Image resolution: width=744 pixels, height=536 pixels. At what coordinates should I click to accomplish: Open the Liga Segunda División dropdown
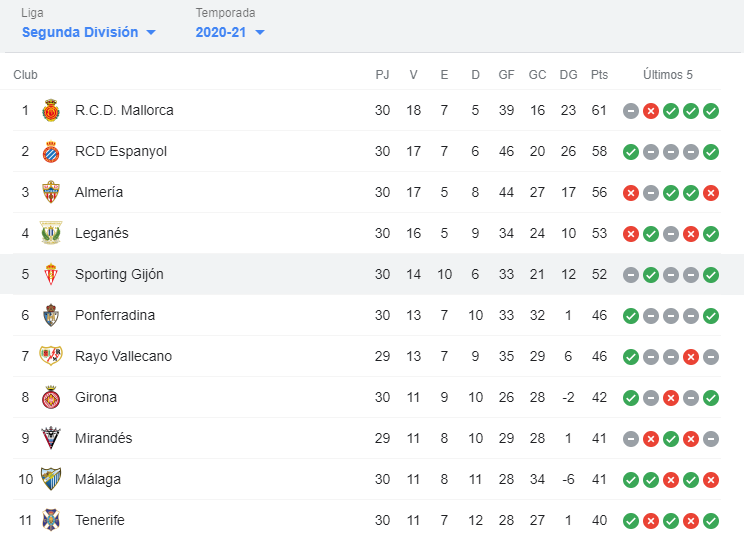coord(89,32)
